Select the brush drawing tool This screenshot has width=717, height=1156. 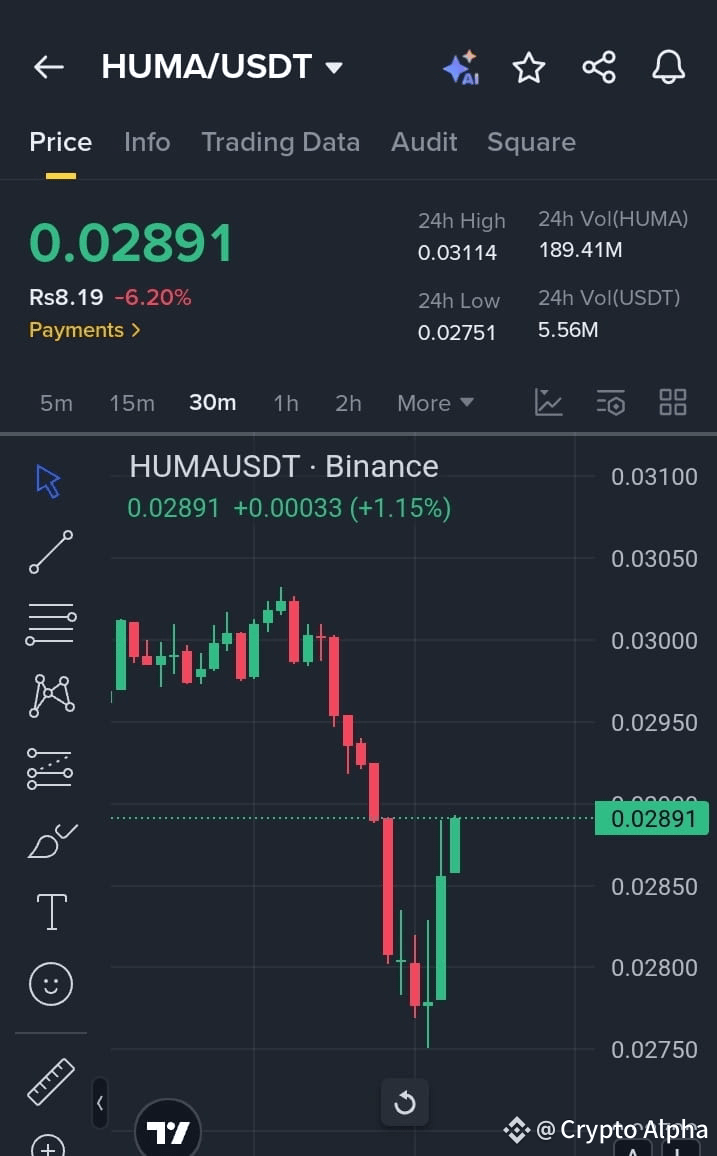[x=52, y=840]
